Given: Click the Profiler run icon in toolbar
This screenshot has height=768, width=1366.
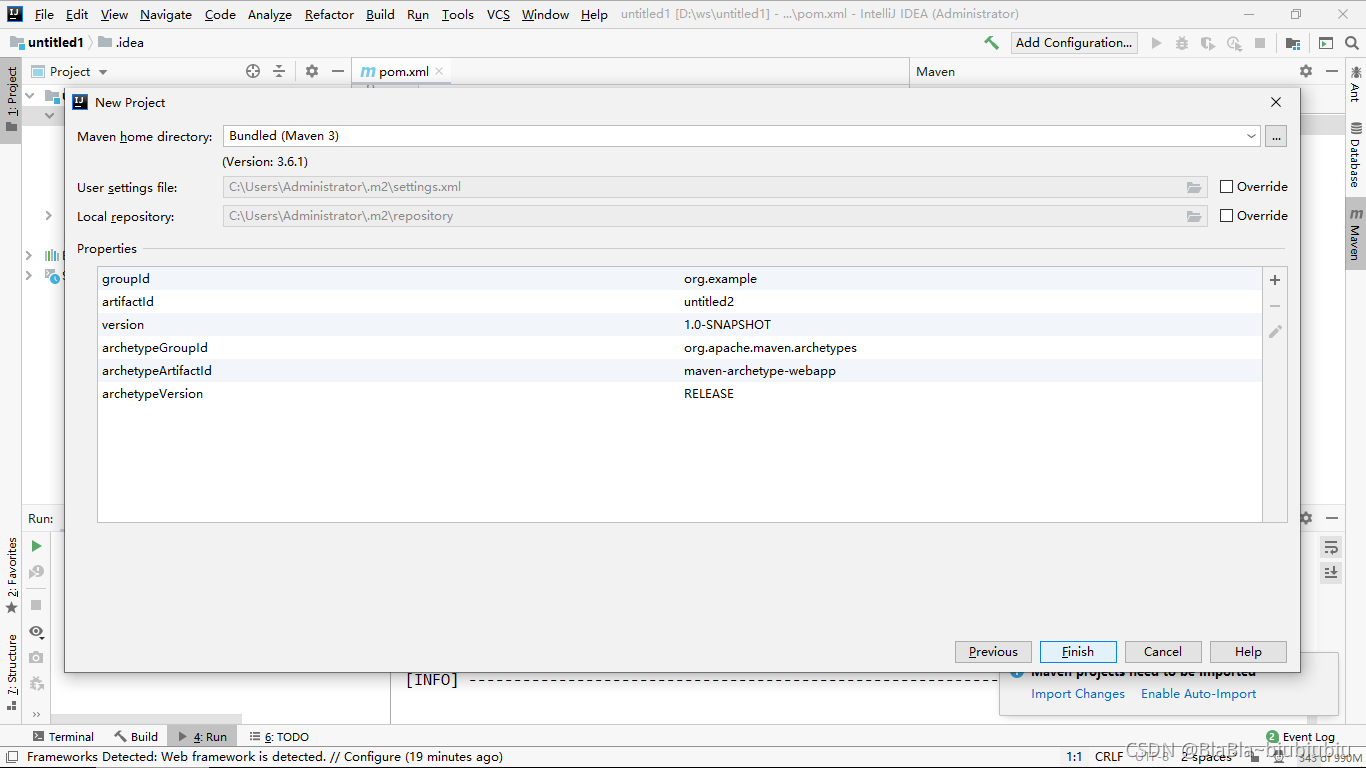Looking at the screenshot, I should coord(1234,43).
